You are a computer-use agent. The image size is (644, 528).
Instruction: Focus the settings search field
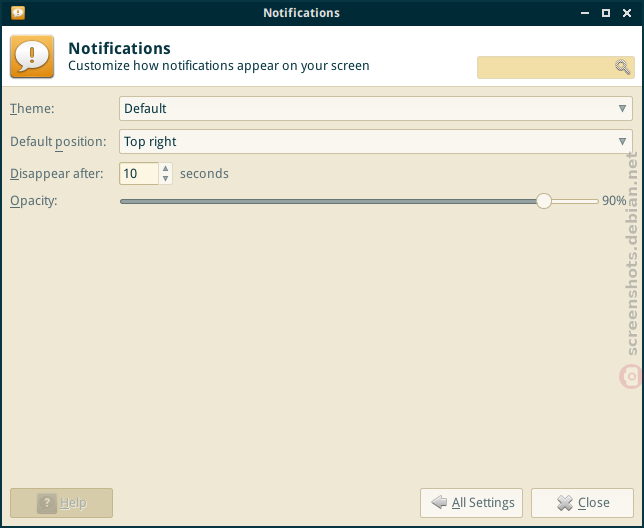555,67
